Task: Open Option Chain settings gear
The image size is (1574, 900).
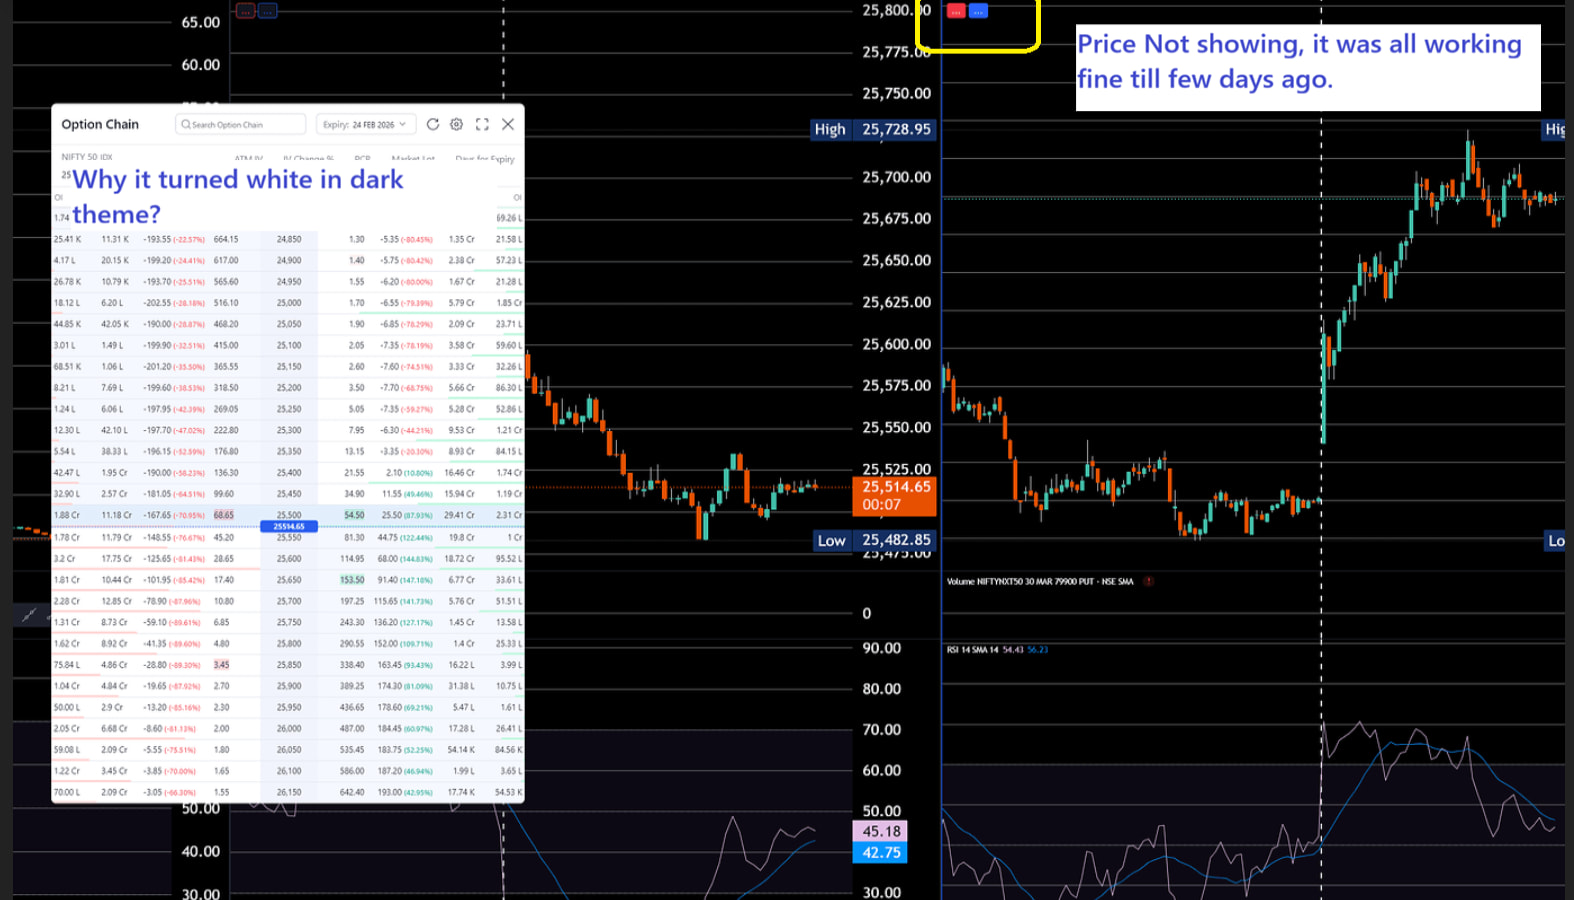Action: pyautogui.click(x=456, y=124)
